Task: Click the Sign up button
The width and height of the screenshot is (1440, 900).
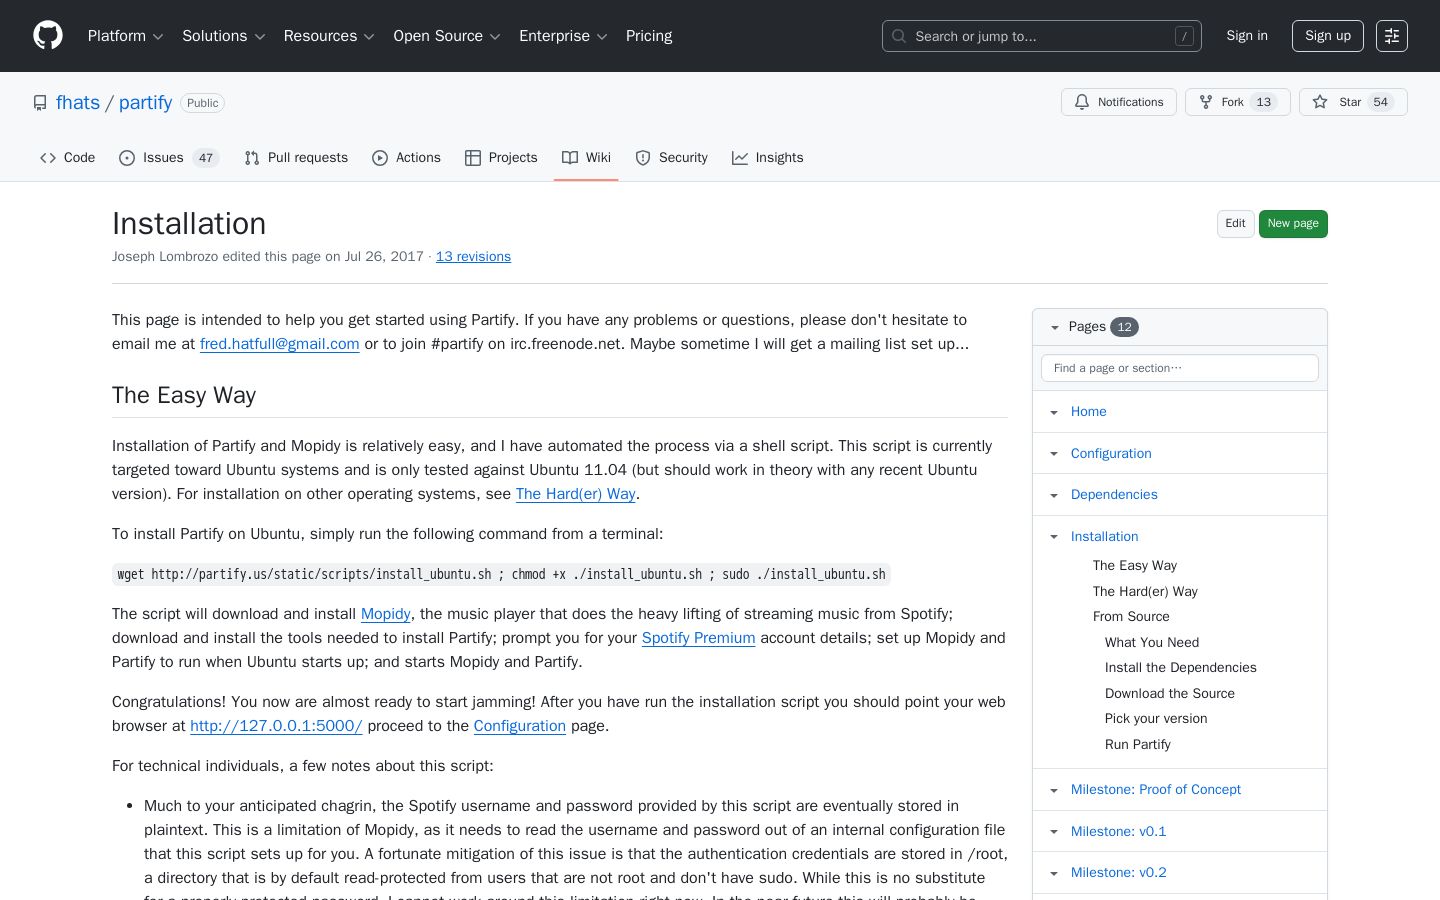Action: coord(1328,36)
